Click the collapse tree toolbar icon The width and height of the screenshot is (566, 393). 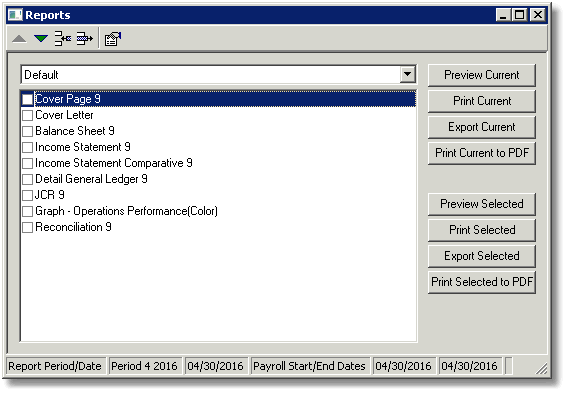click(63, 38)
